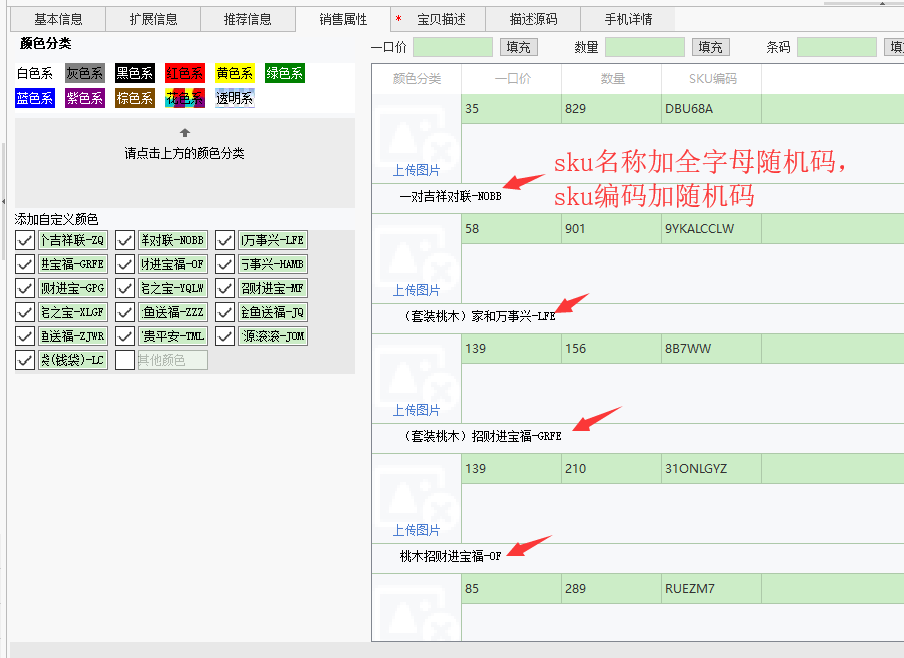The width and height of the screenshot is (904, 658).
Task: Click 上传图片 link in the DBU68A row
Action: pos(416,171)
